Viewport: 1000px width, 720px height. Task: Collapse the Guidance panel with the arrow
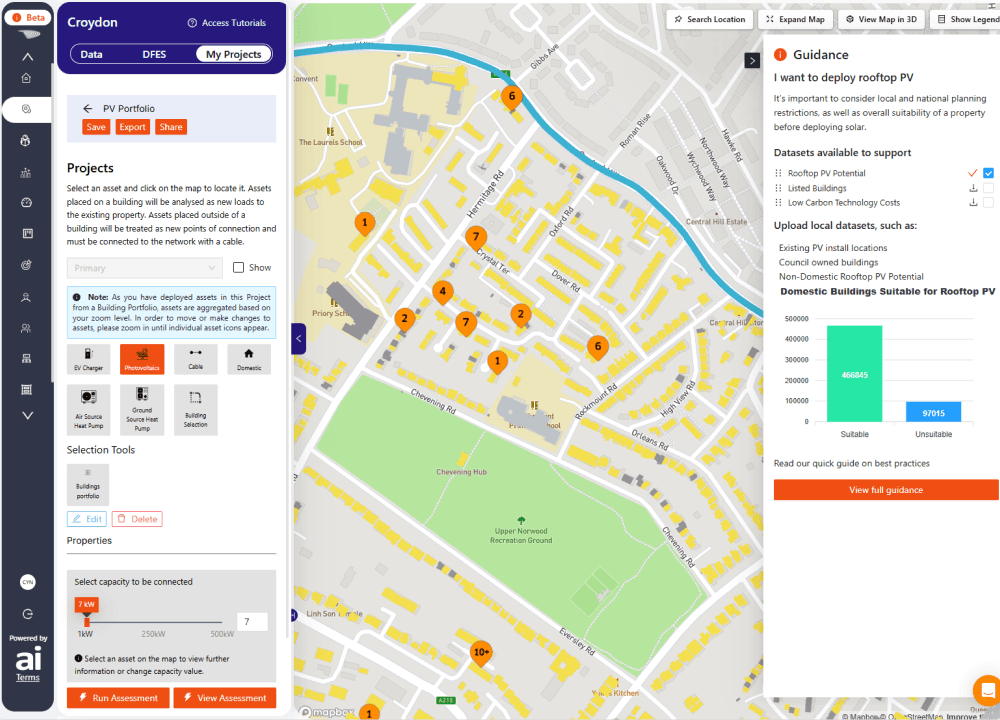pyautogui.click(x=753, y=61)
